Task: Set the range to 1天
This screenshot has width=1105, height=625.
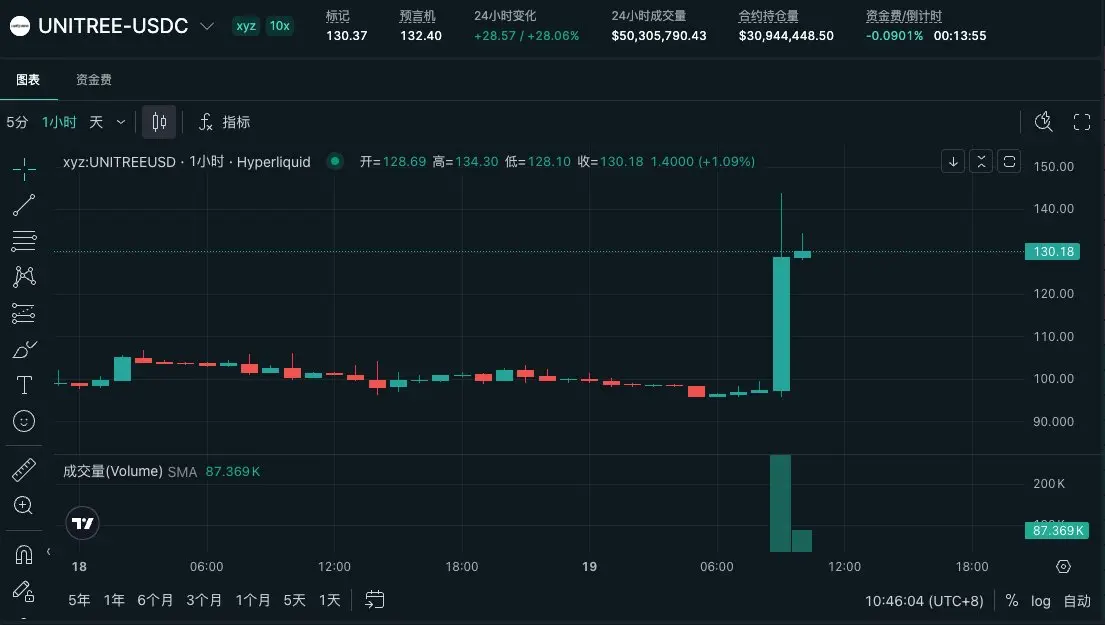Action: point(329,600)
